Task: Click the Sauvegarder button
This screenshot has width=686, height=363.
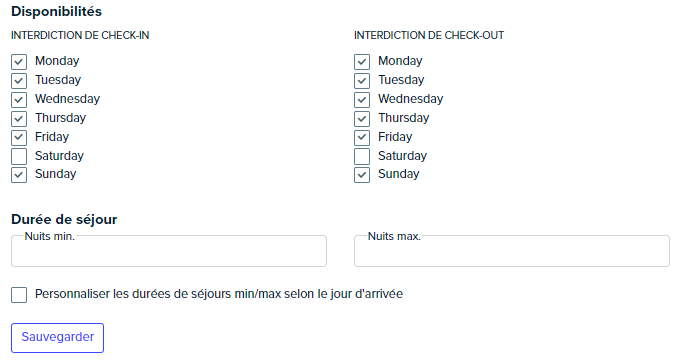Action: 57,338
